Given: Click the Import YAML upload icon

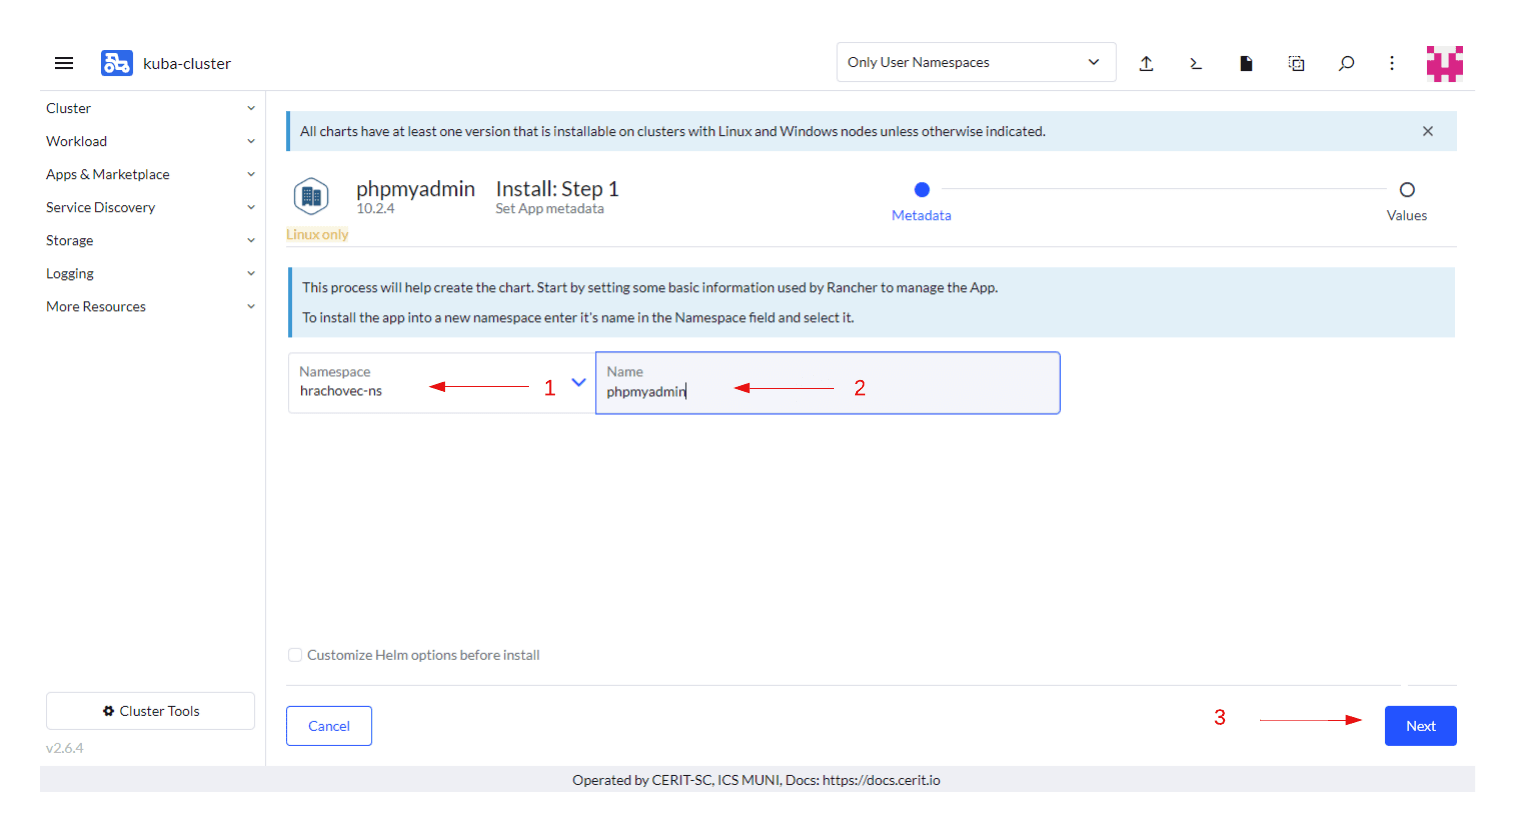Looking at the screenshot, I should (x=1146, y=63).
